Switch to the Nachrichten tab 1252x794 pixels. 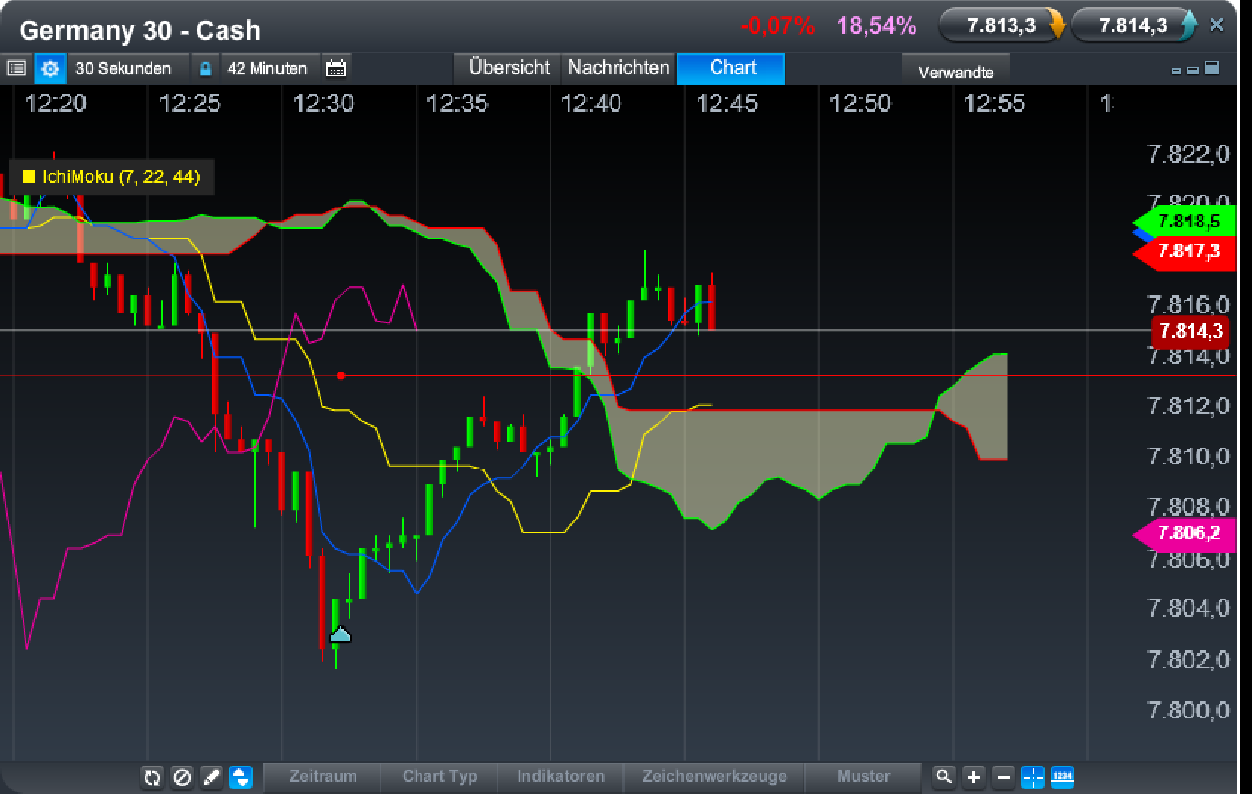tap(619, 68)
